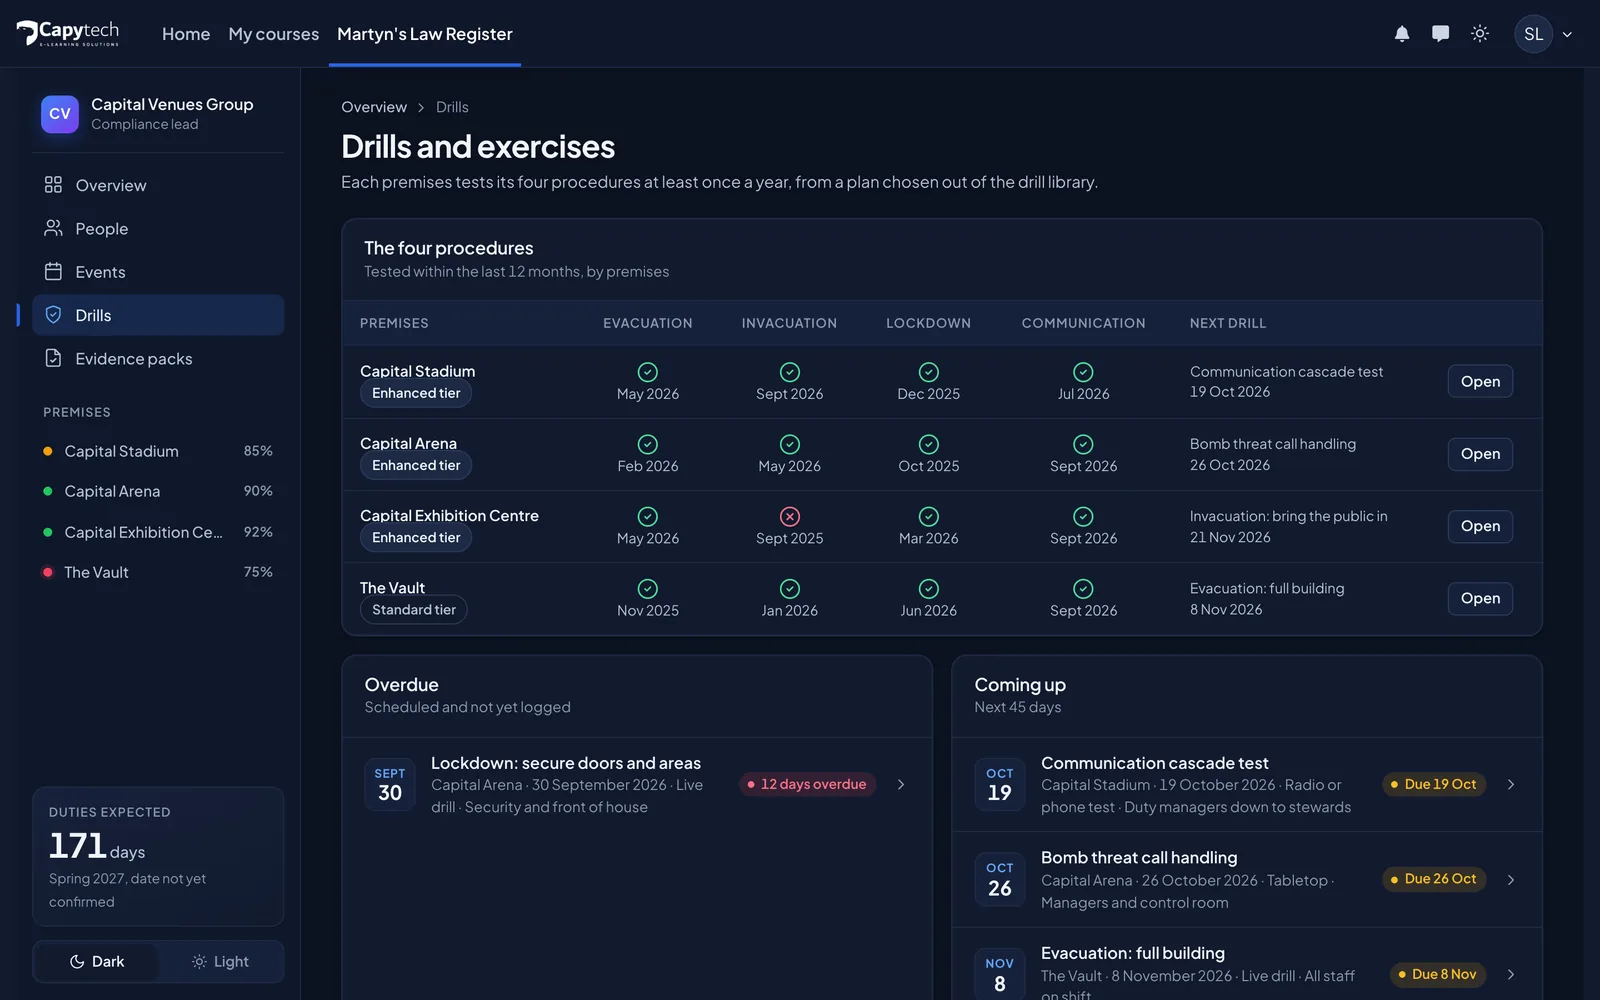Screen dimensions: 1600x1000
Task: Open Evidence packs in the sidebar
Action: (x=158, y=359)
